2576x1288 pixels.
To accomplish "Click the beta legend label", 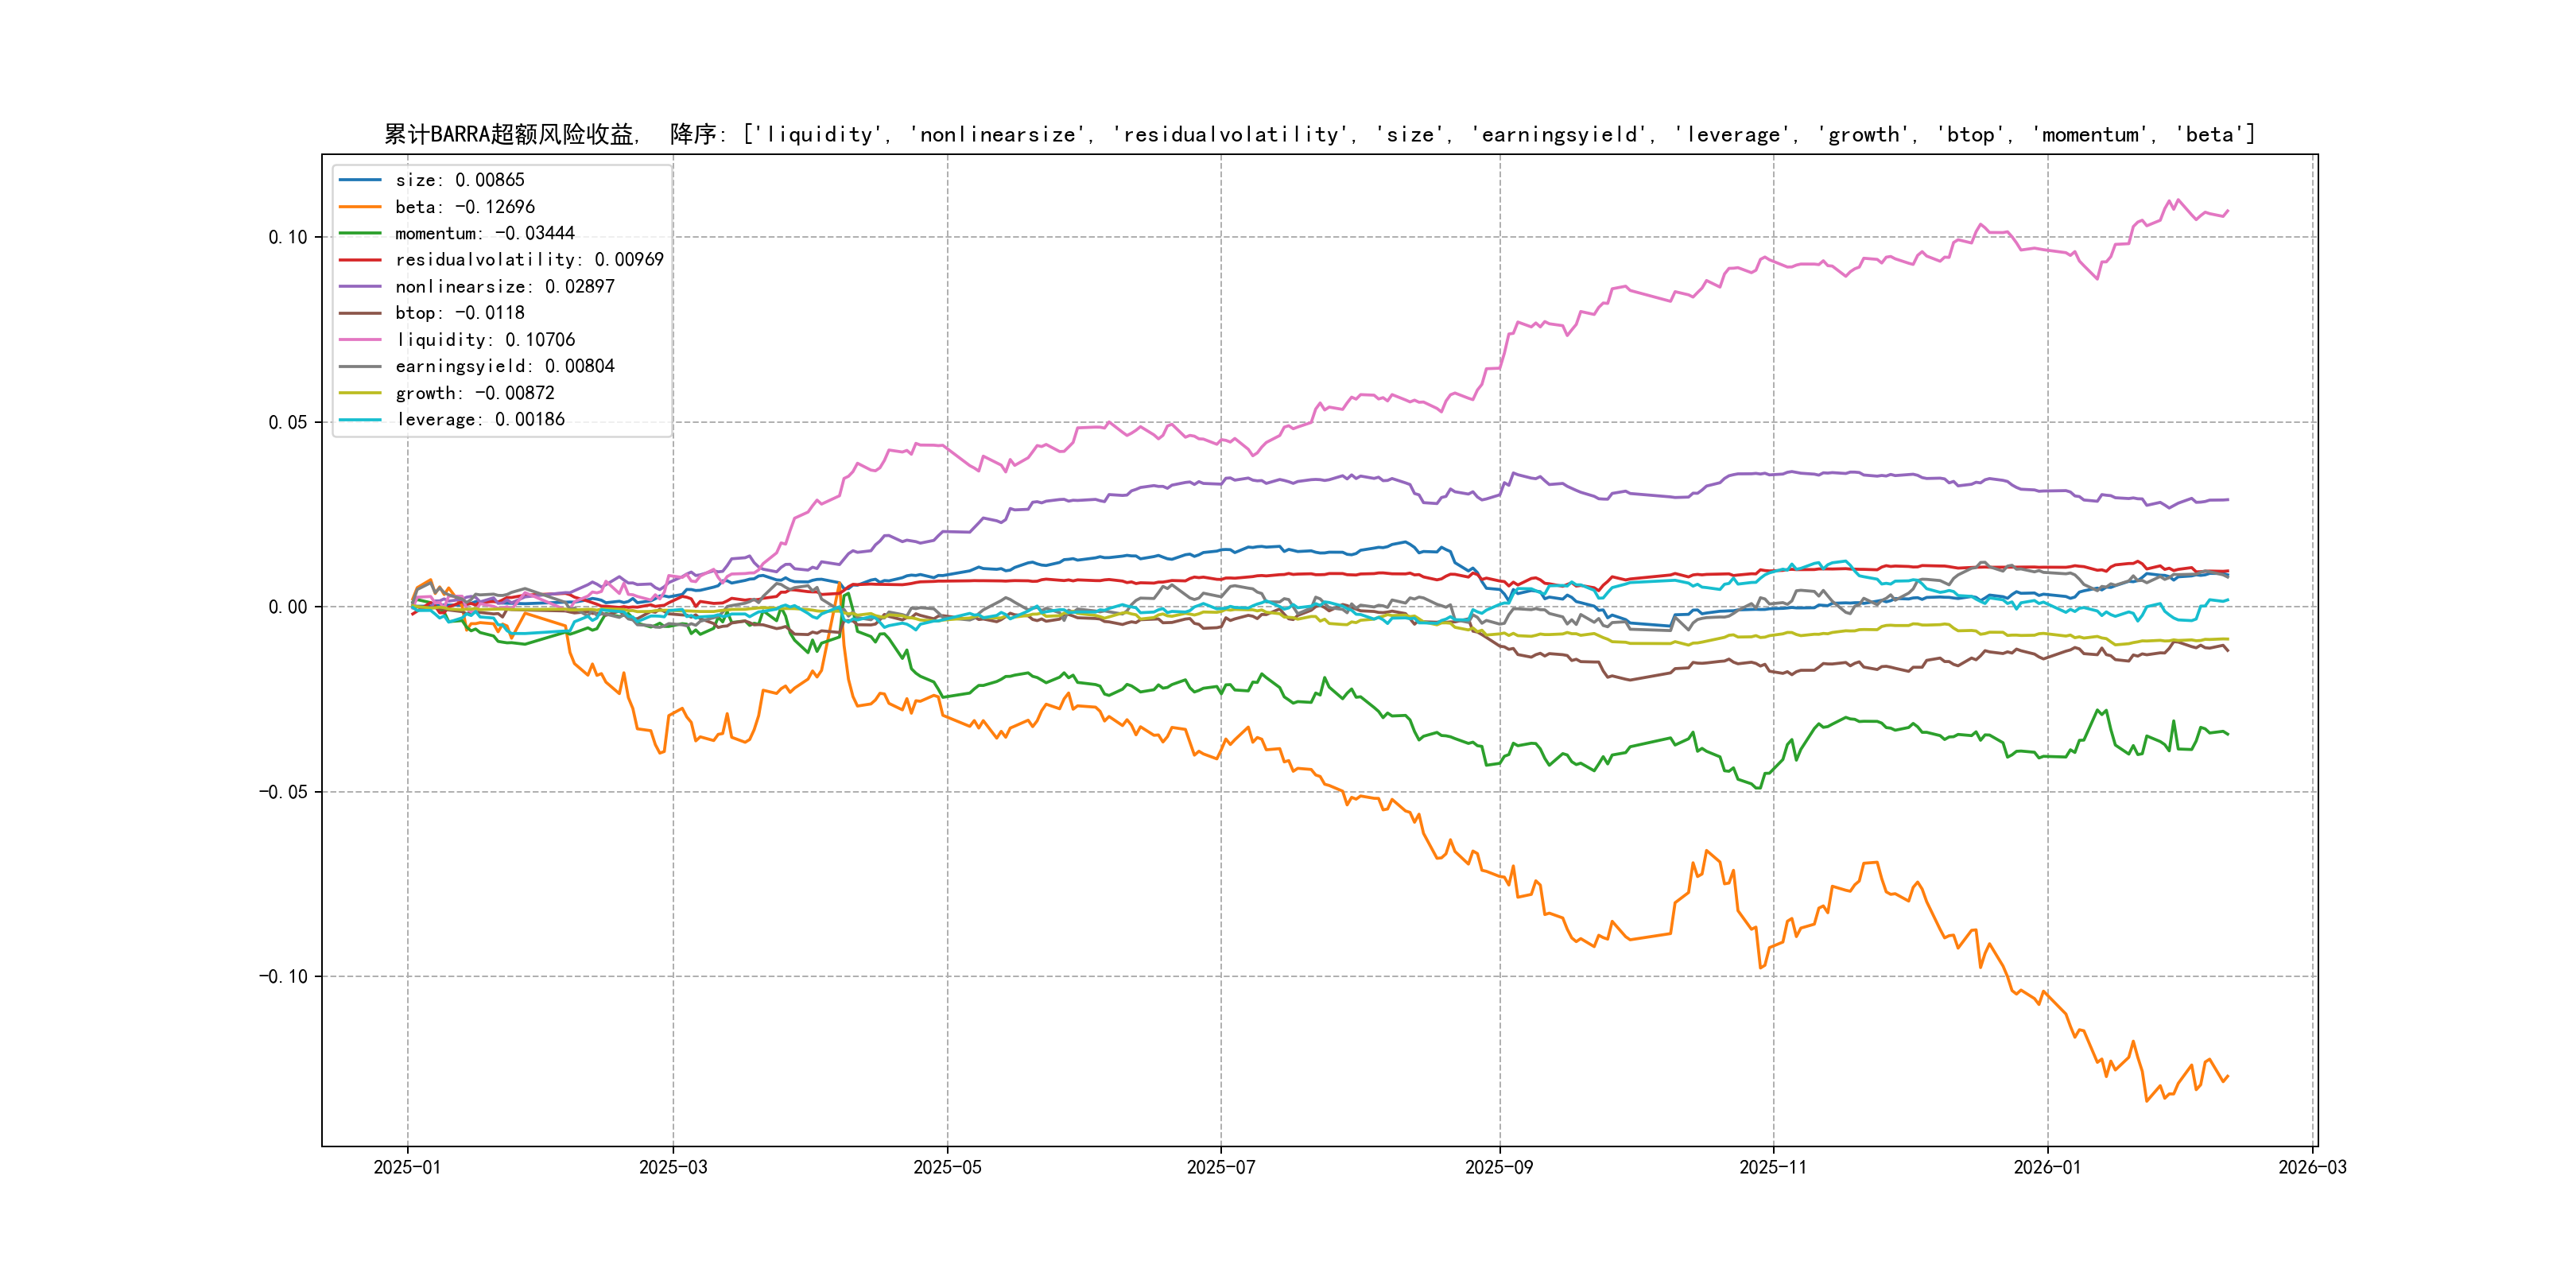I will (464, 207).
